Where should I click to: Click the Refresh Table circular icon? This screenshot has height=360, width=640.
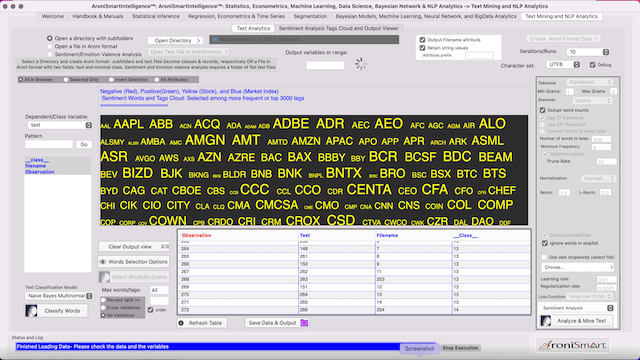pos(181,323)
